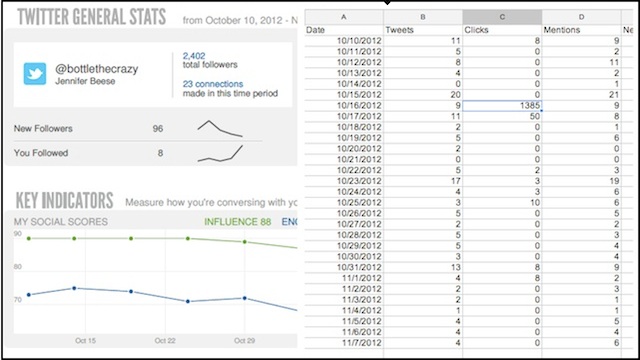Select the Mentions cell with 19
Screen dimensions: 640x360
point(581,181)
